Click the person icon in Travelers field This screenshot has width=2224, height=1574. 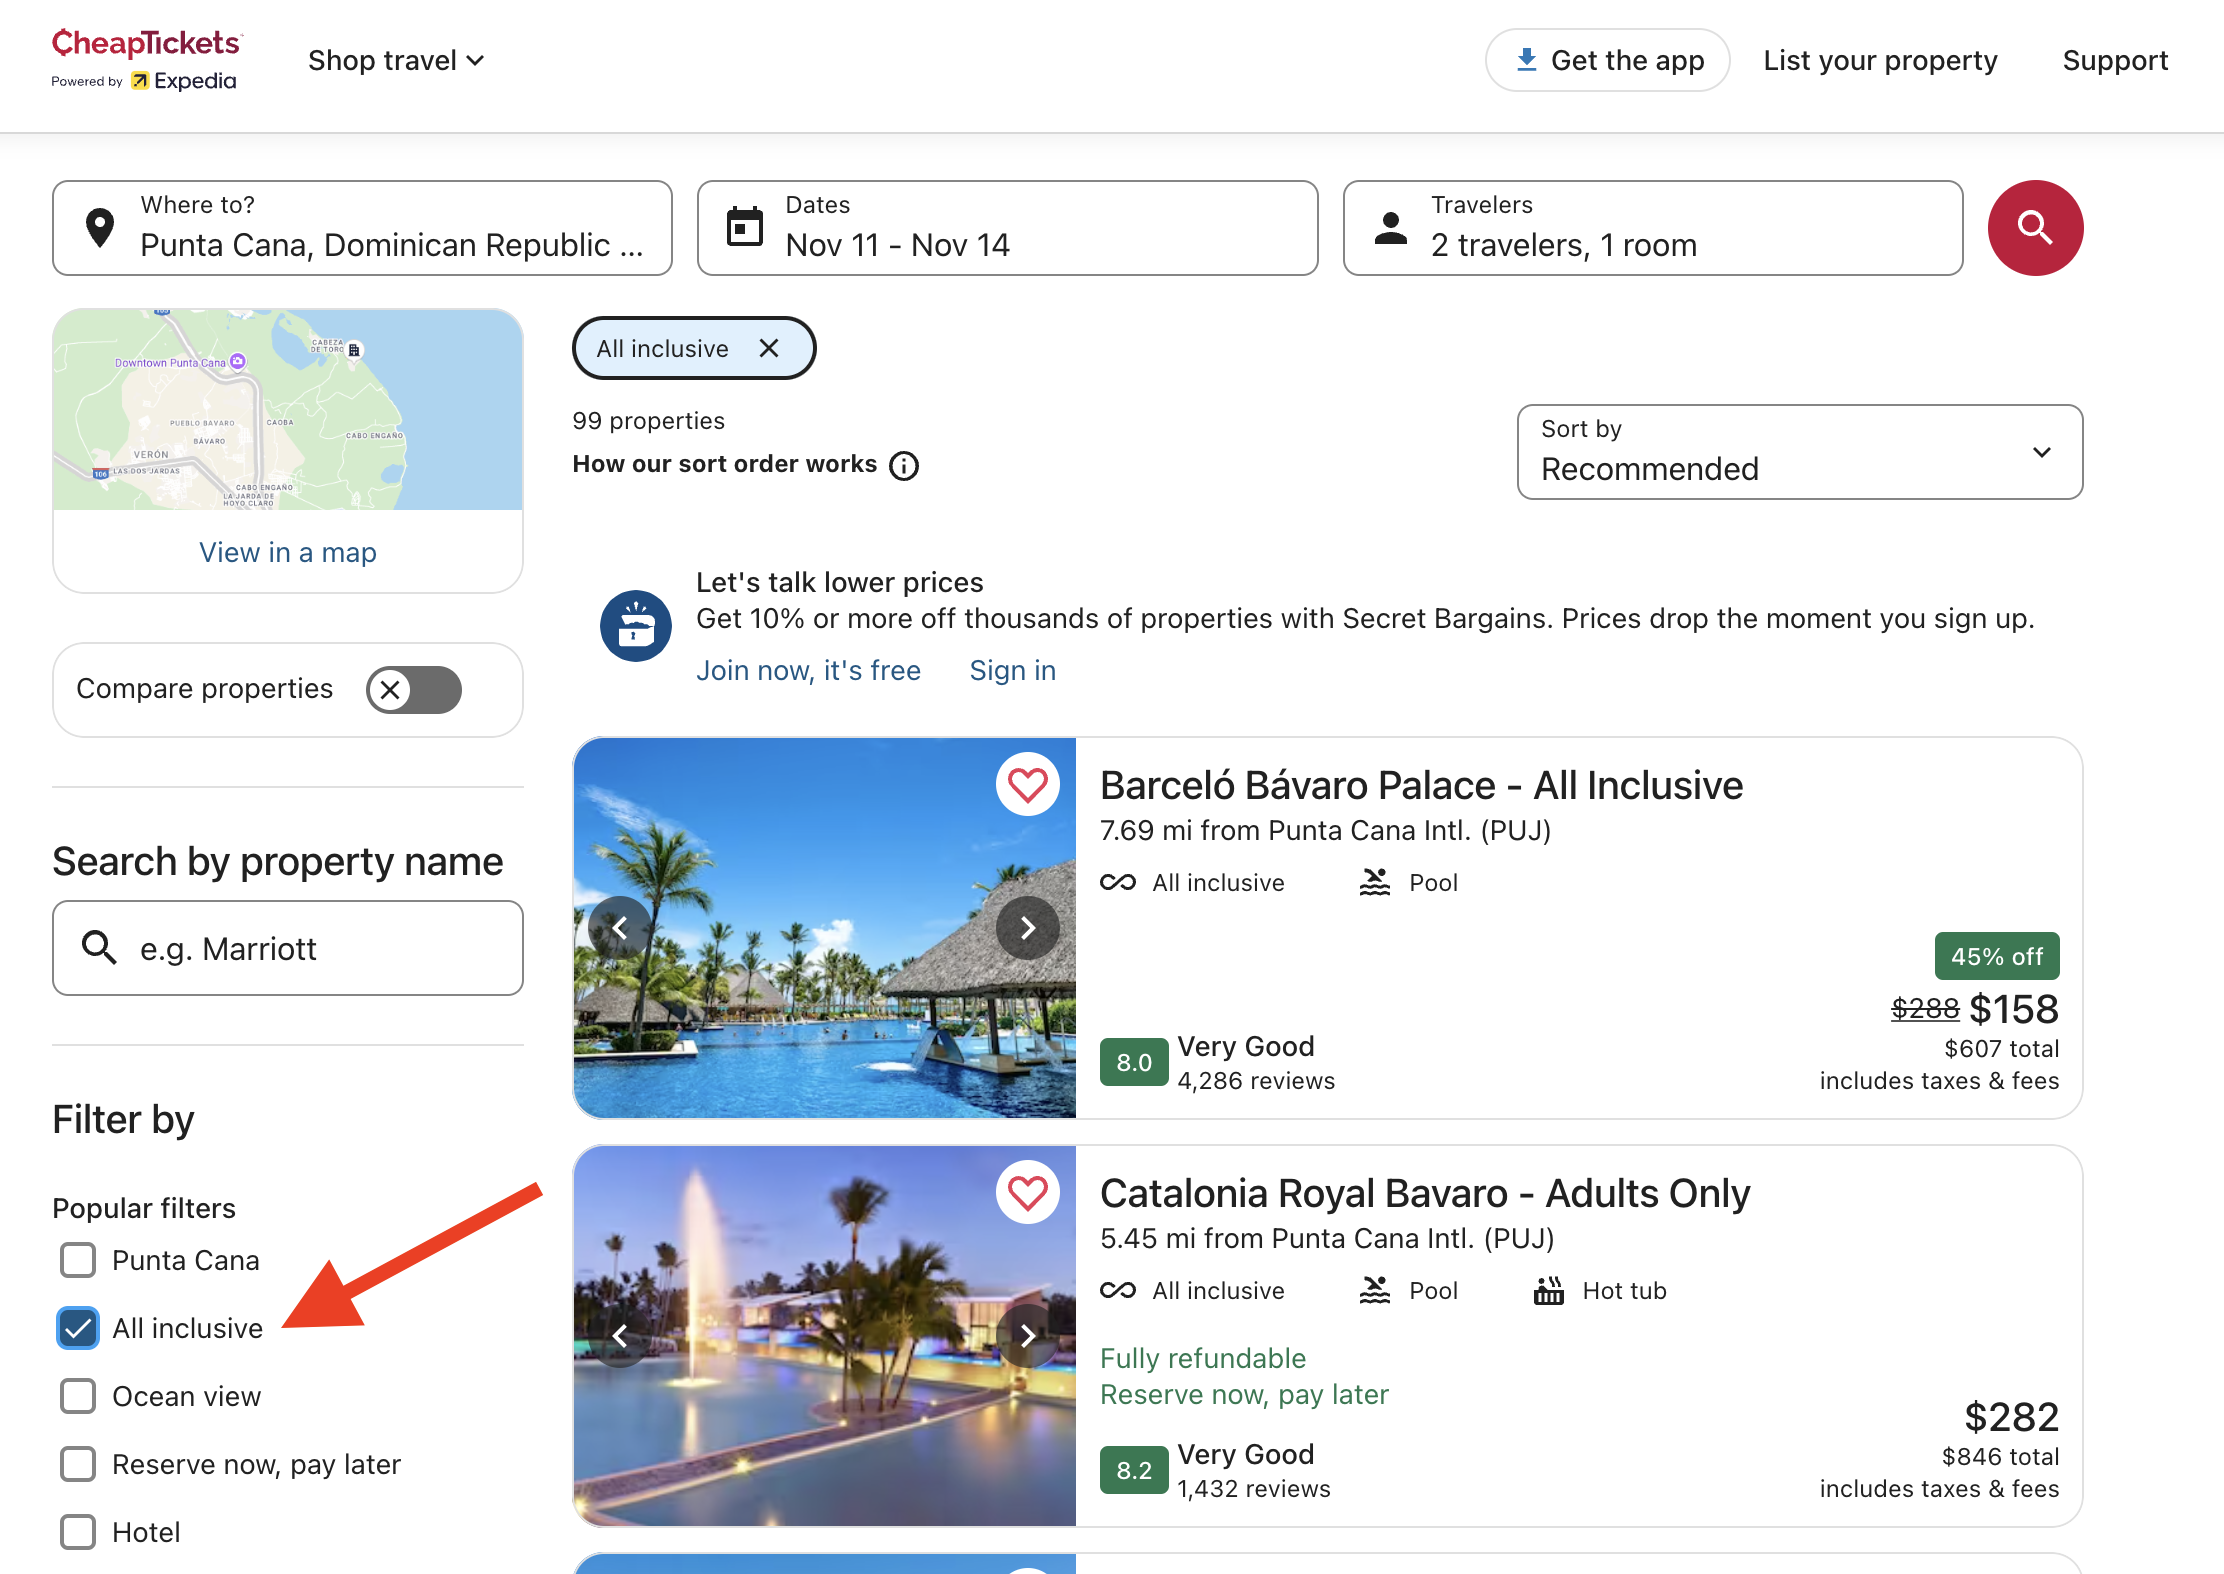pyautogui.click(x=1391, y=227)
